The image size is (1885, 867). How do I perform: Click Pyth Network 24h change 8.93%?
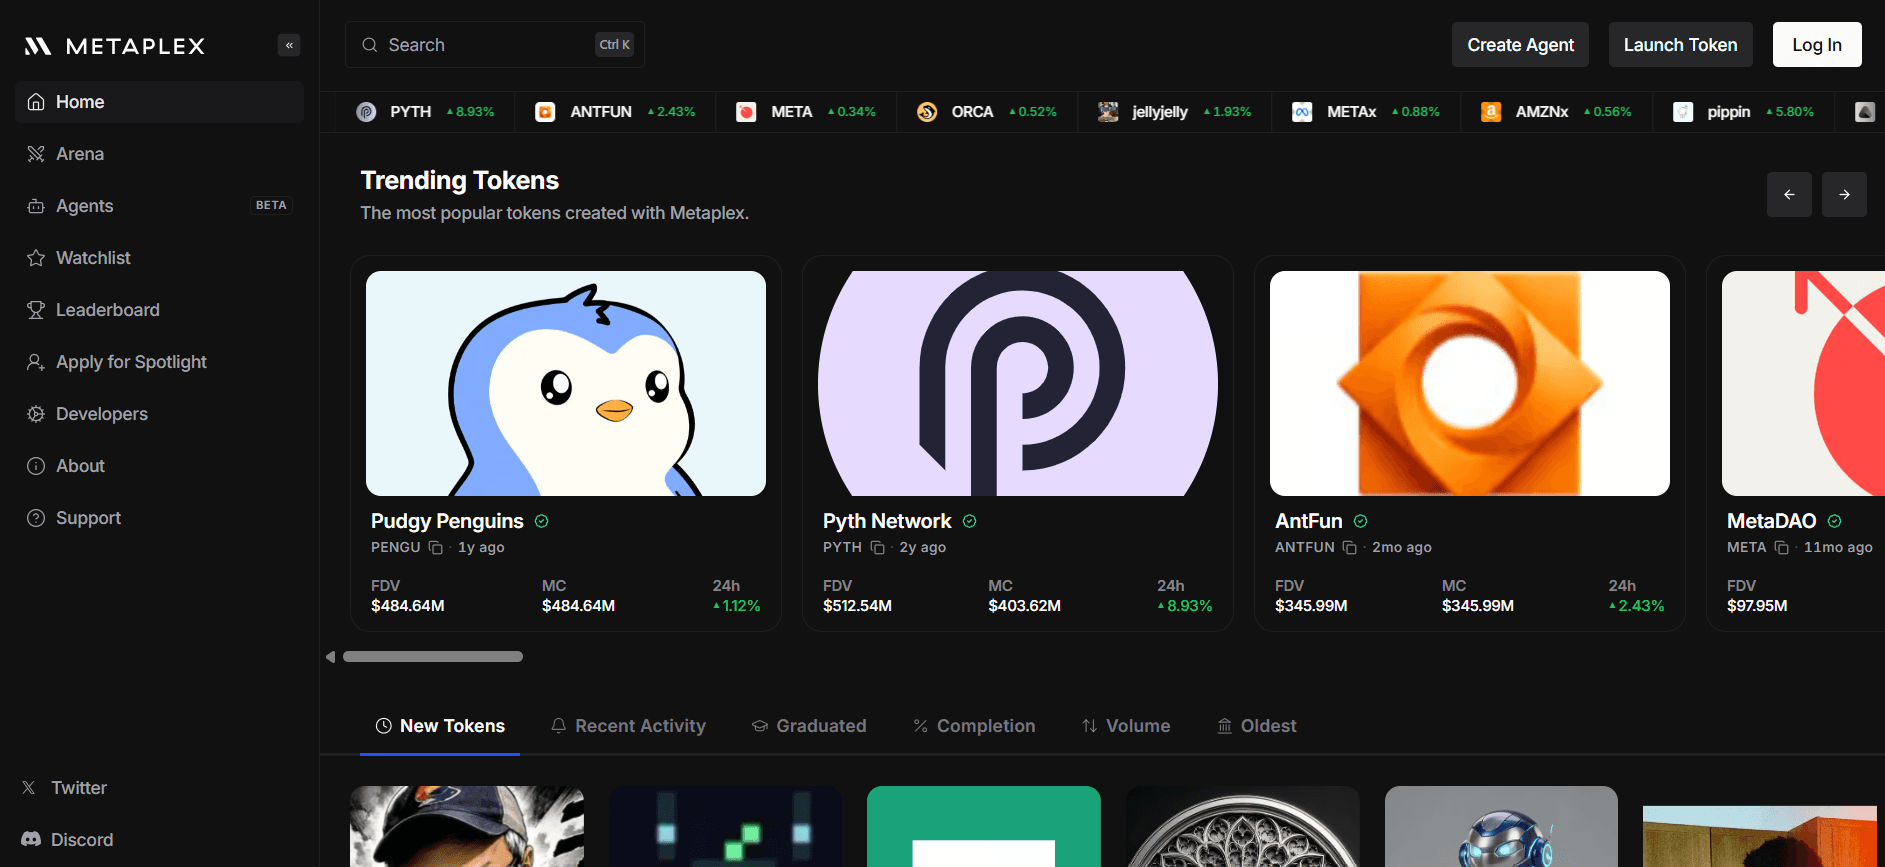click(1185, 606)
